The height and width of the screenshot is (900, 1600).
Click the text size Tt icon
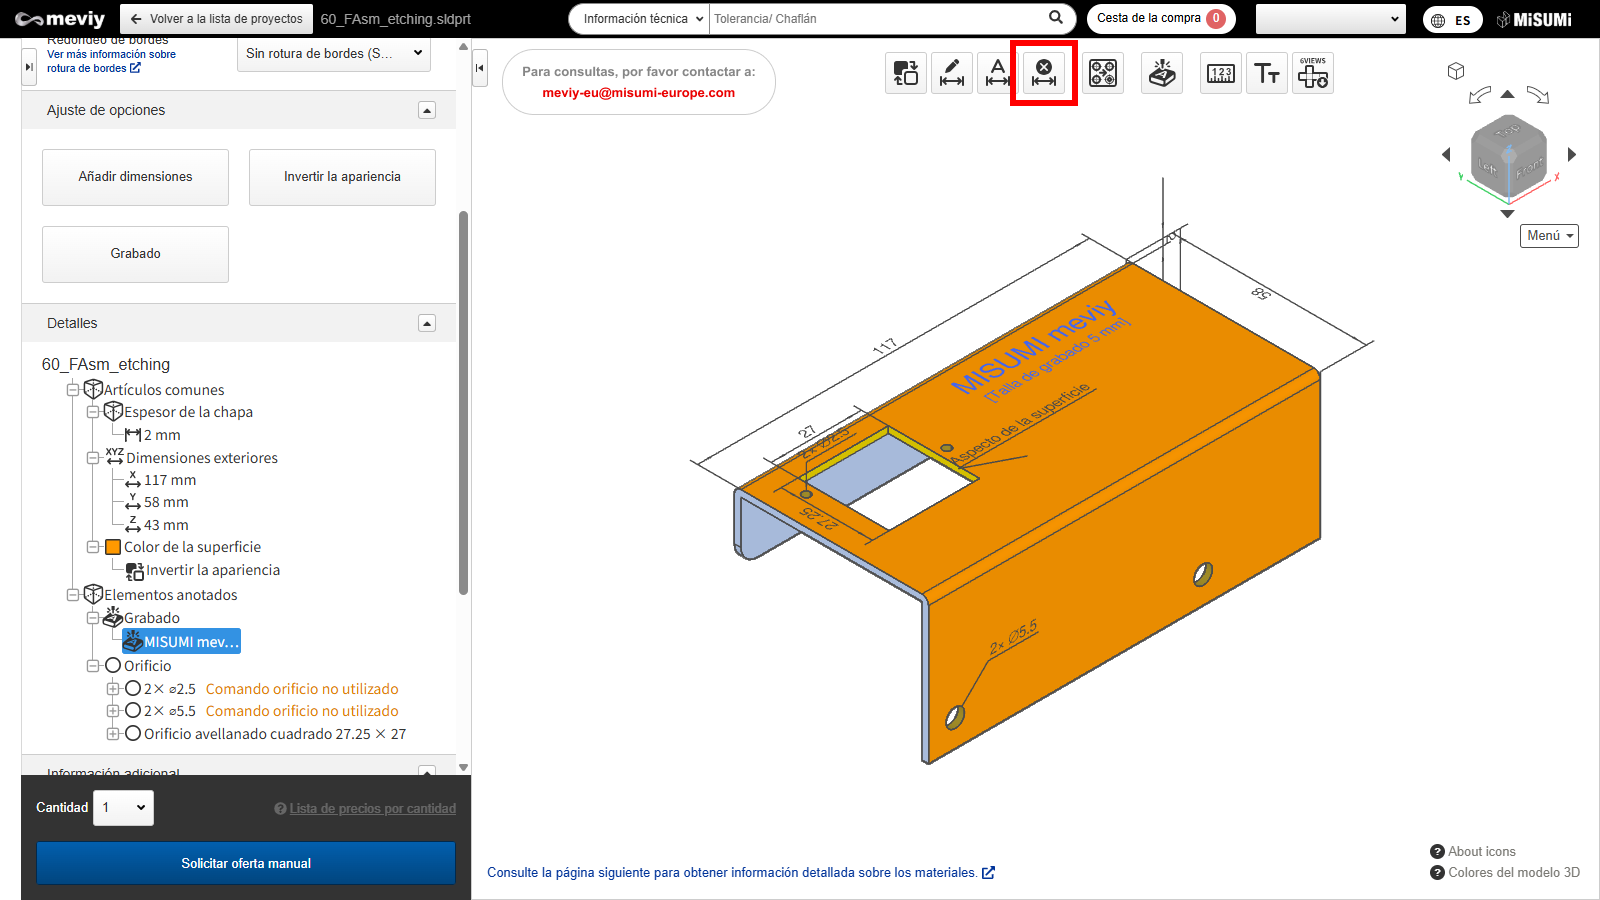[x=1267, y=73]
